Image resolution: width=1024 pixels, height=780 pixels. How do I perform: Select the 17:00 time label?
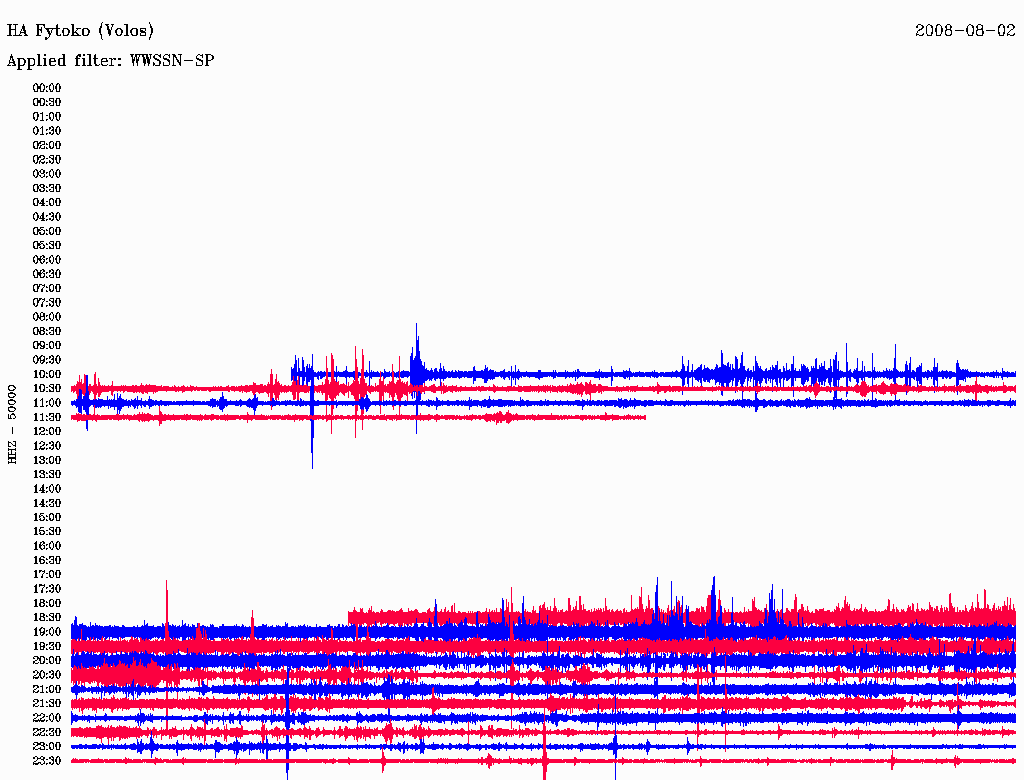tap(47, 574)
